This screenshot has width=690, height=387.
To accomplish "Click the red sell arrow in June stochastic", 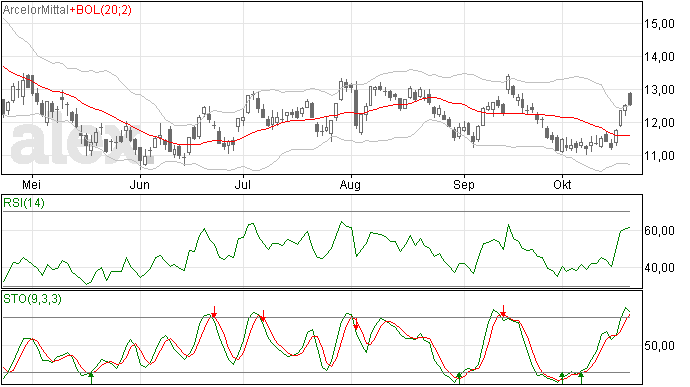I will (x=214, y=311).
